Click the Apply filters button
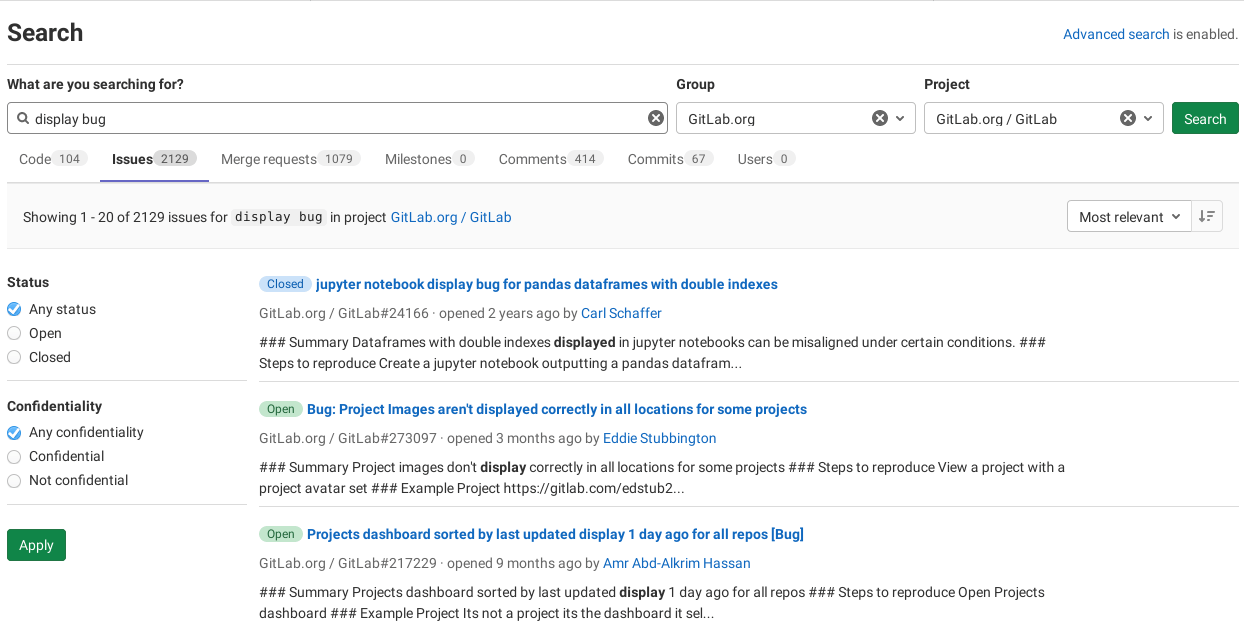 pos(36,545)
